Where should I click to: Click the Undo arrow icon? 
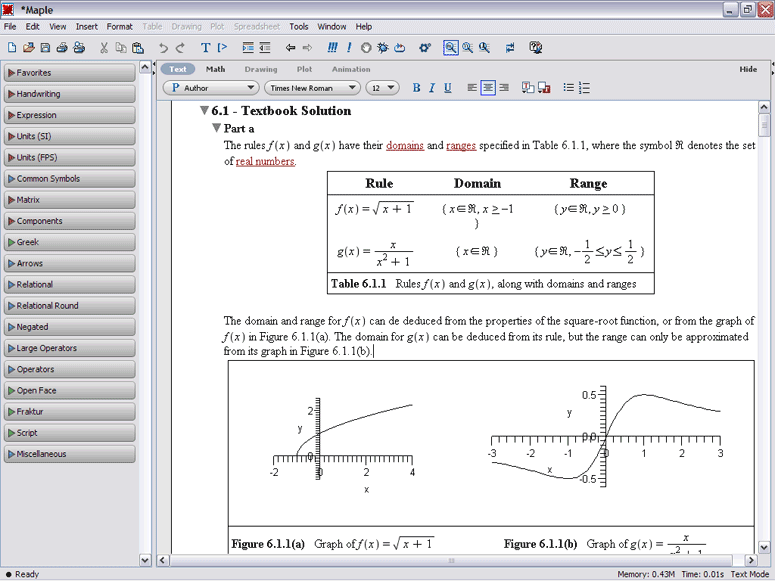click(163, 47)
